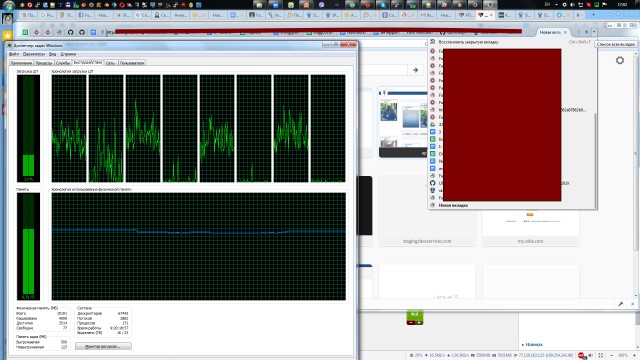Open the Справка menu in Task Manager
This screenshot has height=360, width=640.
[68, 54]
